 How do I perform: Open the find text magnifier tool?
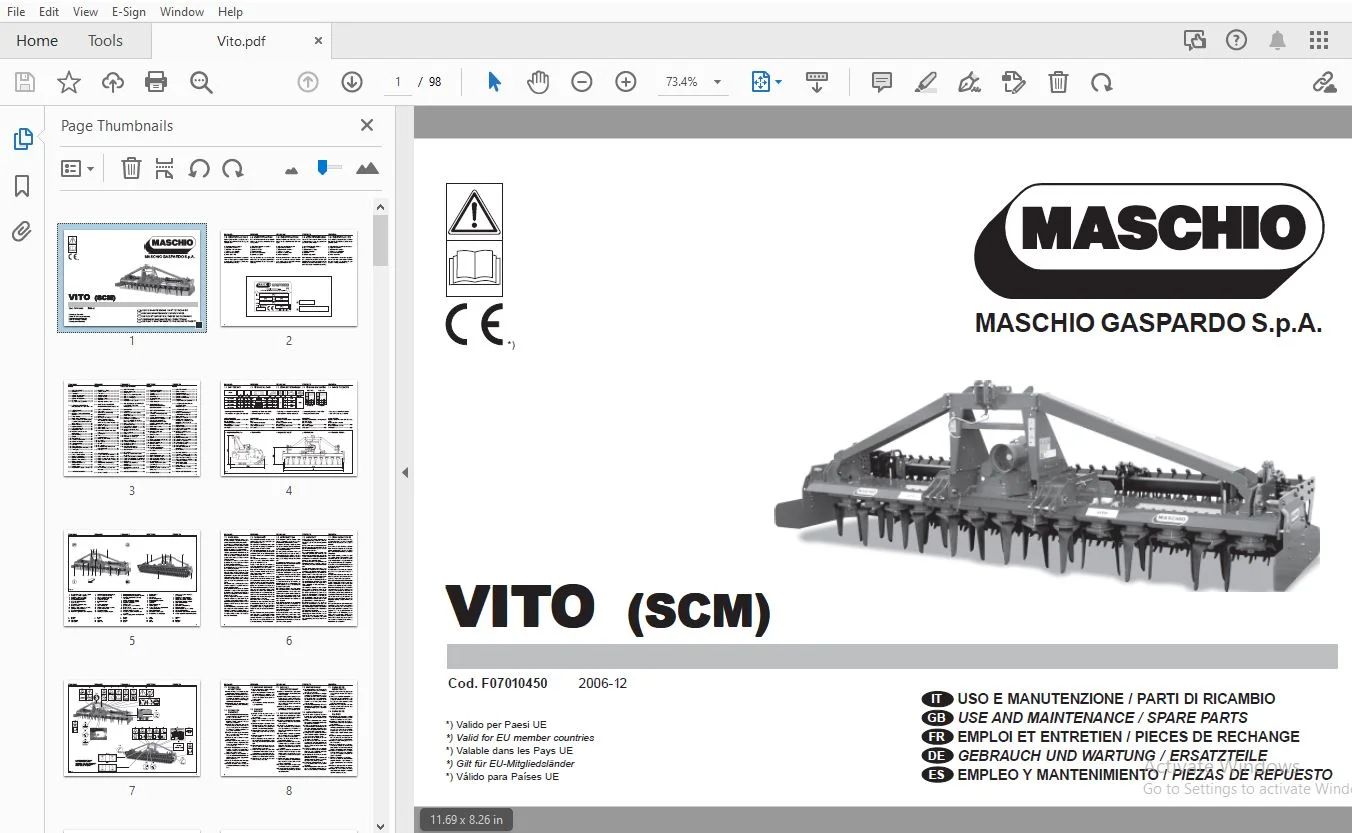tap(201, 82)
